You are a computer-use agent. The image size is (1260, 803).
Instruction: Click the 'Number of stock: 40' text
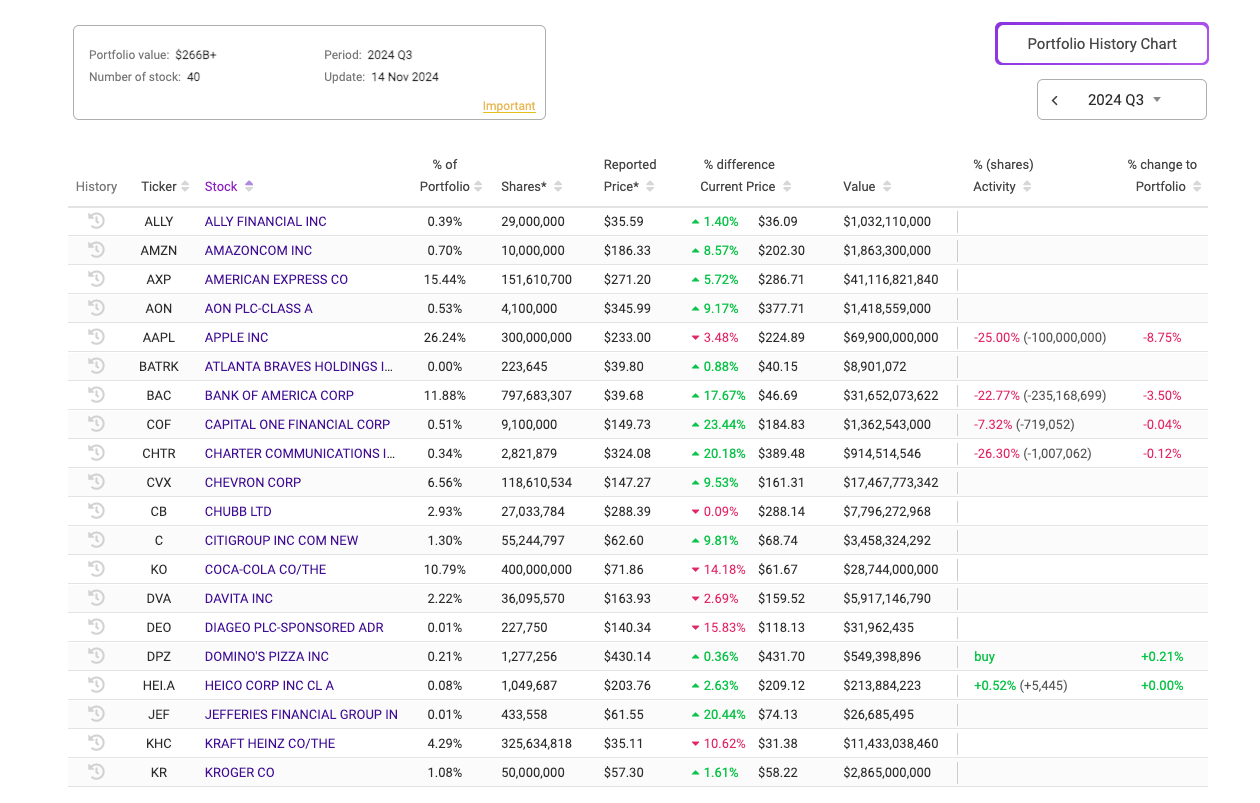[x=144, y=77]
